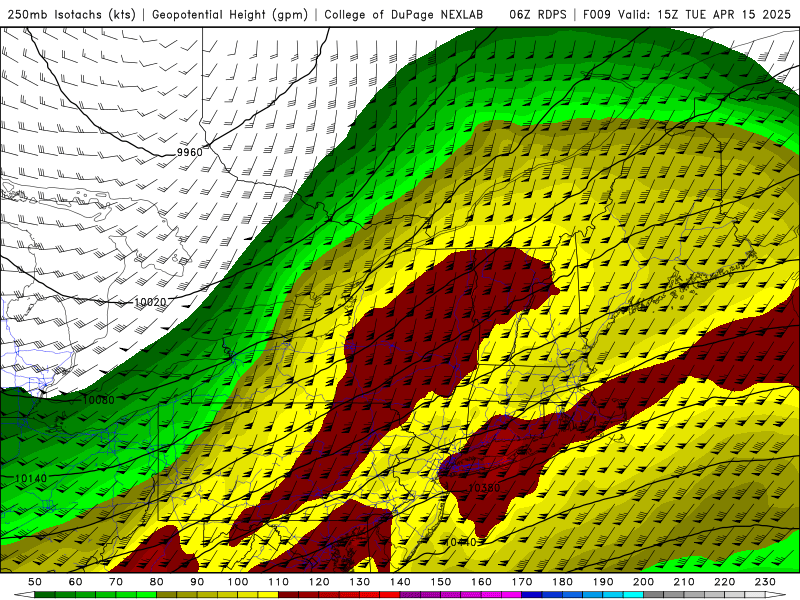This screenshot has height=600, width=800.
Task: Click the "Geopotential Height (gpm)" header label
Action: pos(230,14)
